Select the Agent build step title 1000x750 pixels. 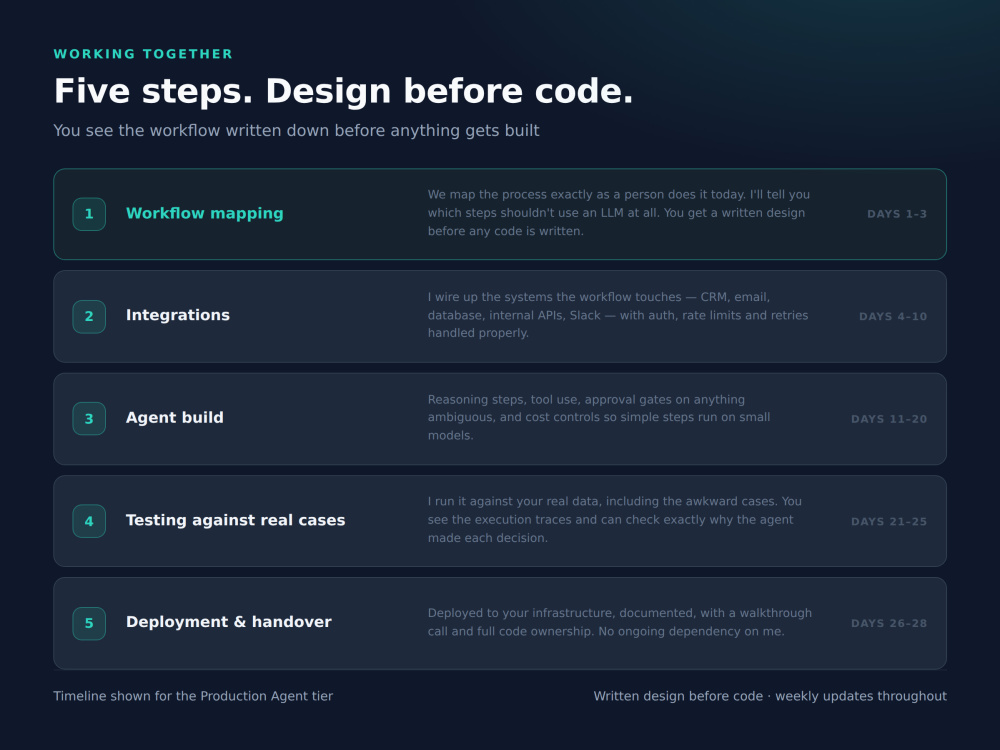coord(175,418)
